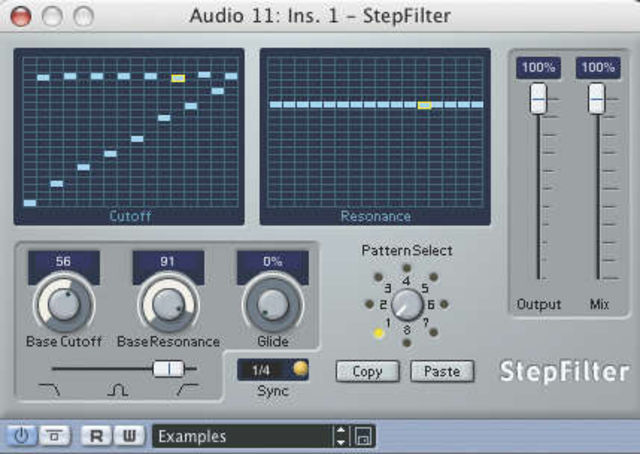This screenshot has height=454, width=640.
Task: Select pattern 5 LED
Action: (x=433, y=277)
